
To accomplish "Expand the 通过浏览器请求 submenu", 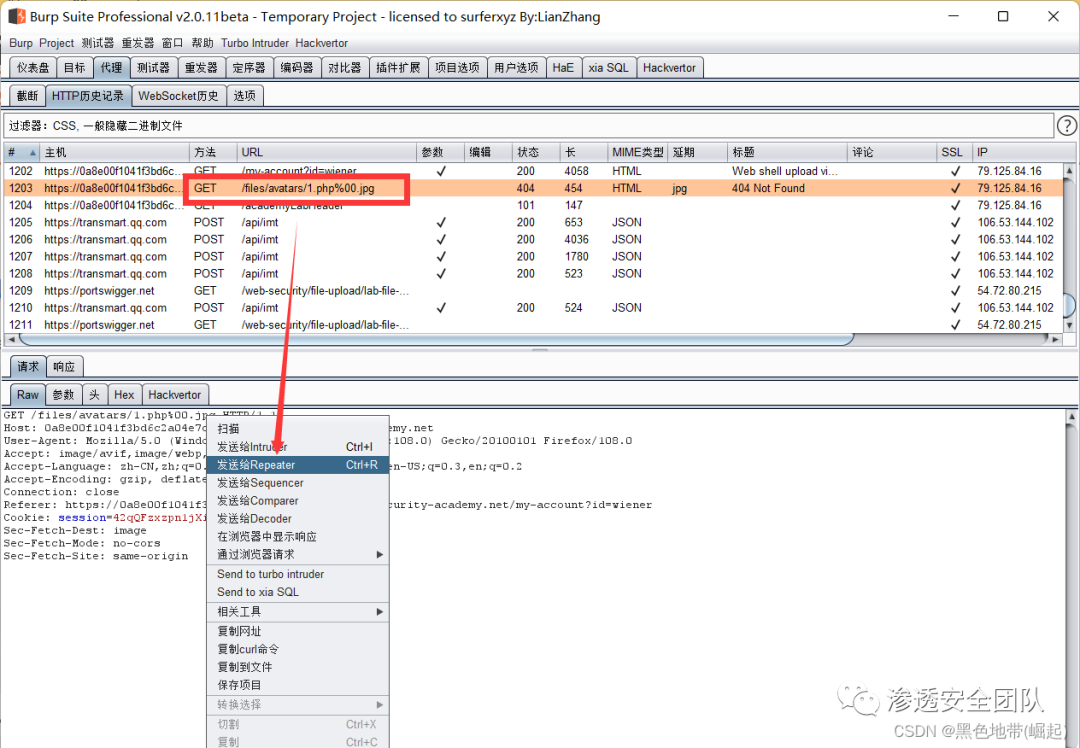I will click(298, 554).
